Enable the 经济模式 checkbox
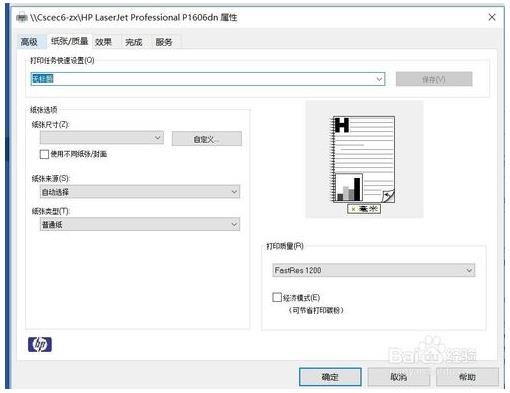Screen dimensions: 510x393 point(277,297)
